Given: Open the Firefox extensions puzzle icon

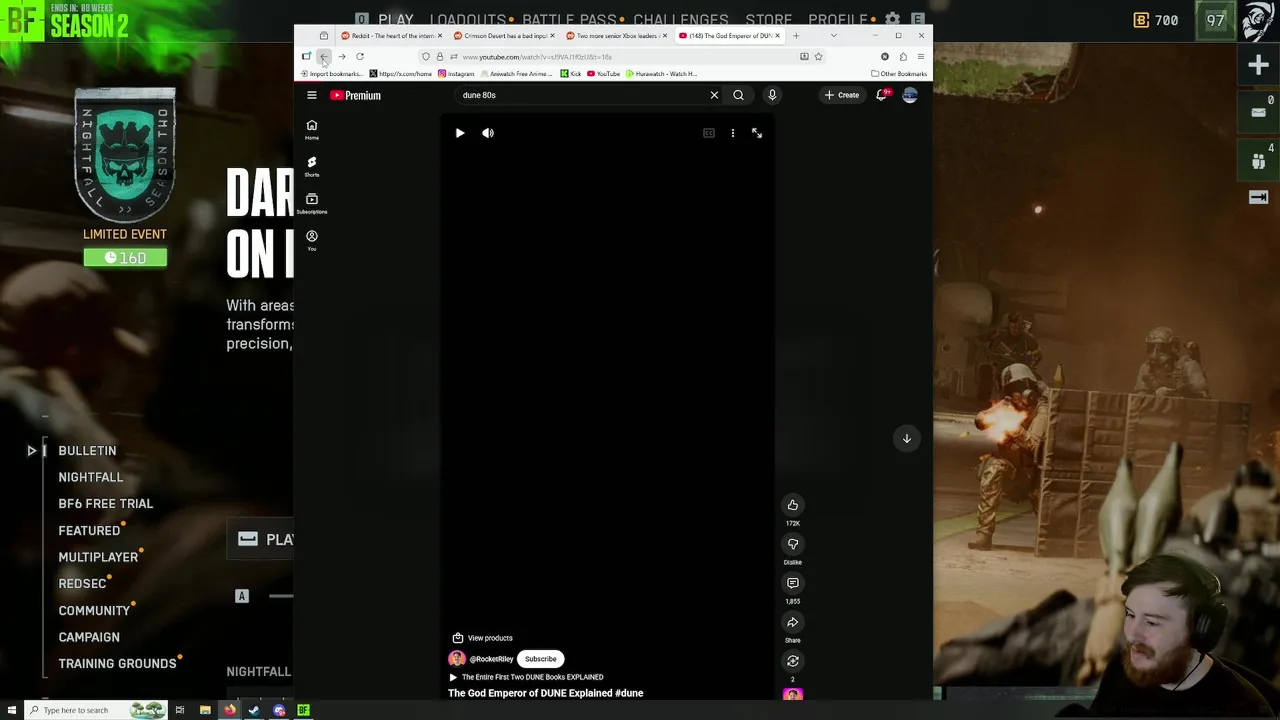Looking at the screenshot, I should [x=903, y=57].
